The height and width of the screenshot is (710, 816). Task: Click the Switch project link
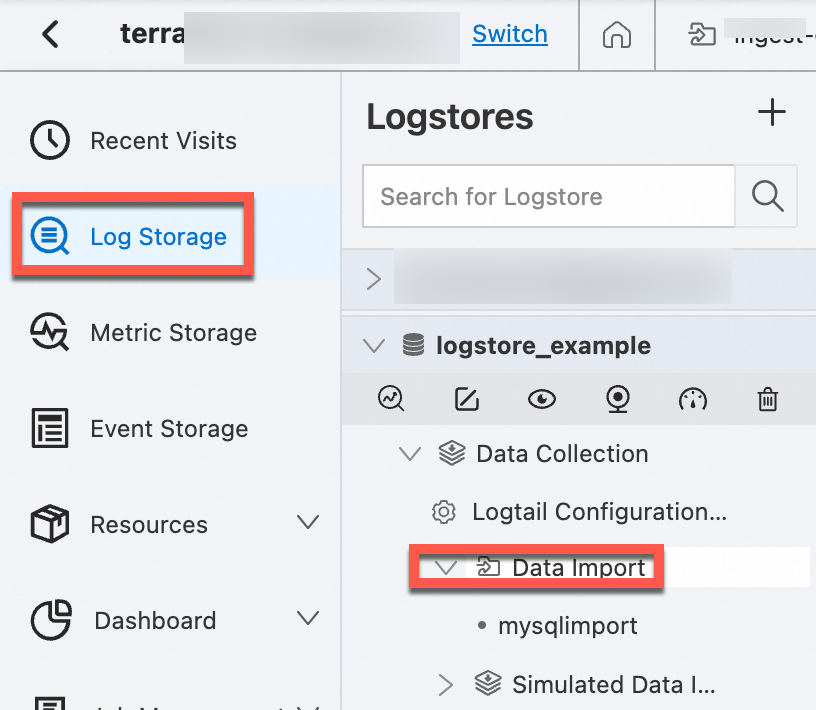point(509,34)
